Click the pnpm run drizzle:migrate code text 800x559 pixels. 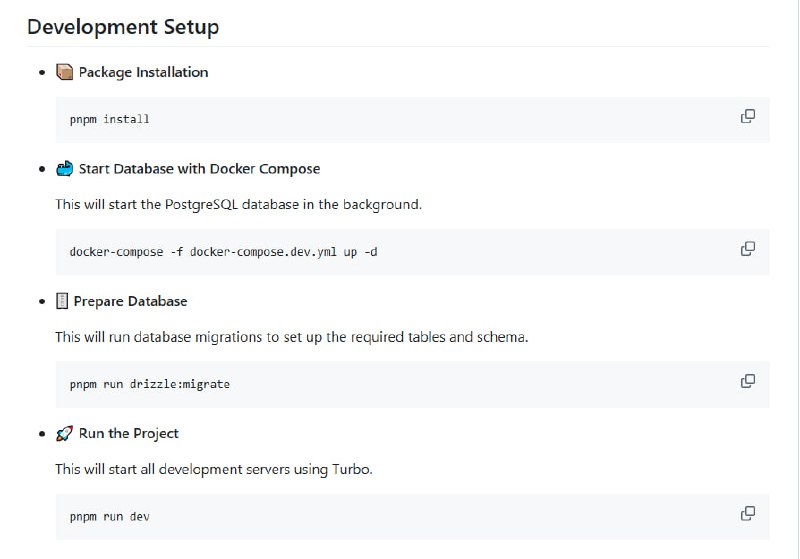(149, 384)
